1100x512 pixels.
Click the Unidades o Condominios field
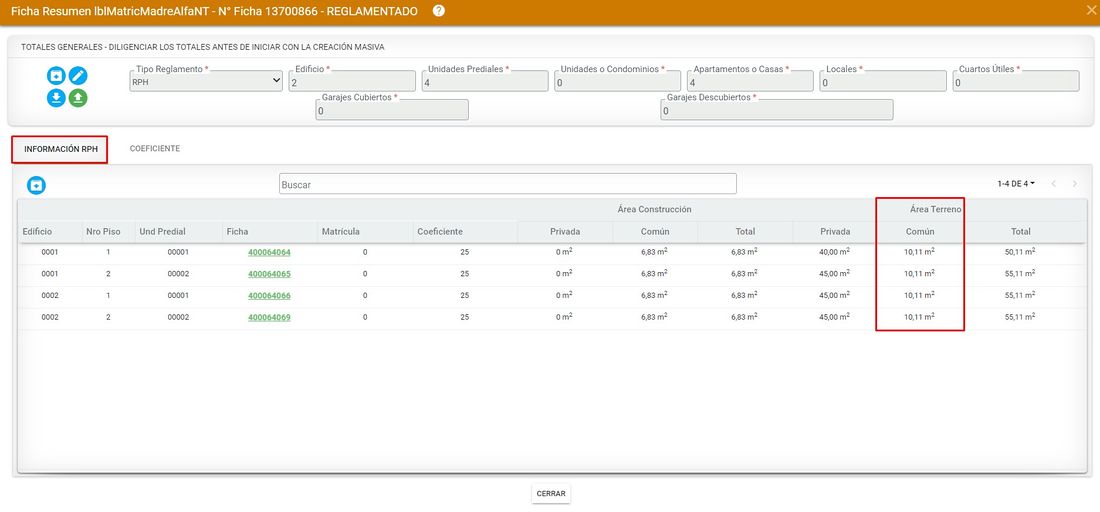pos(618,81)
